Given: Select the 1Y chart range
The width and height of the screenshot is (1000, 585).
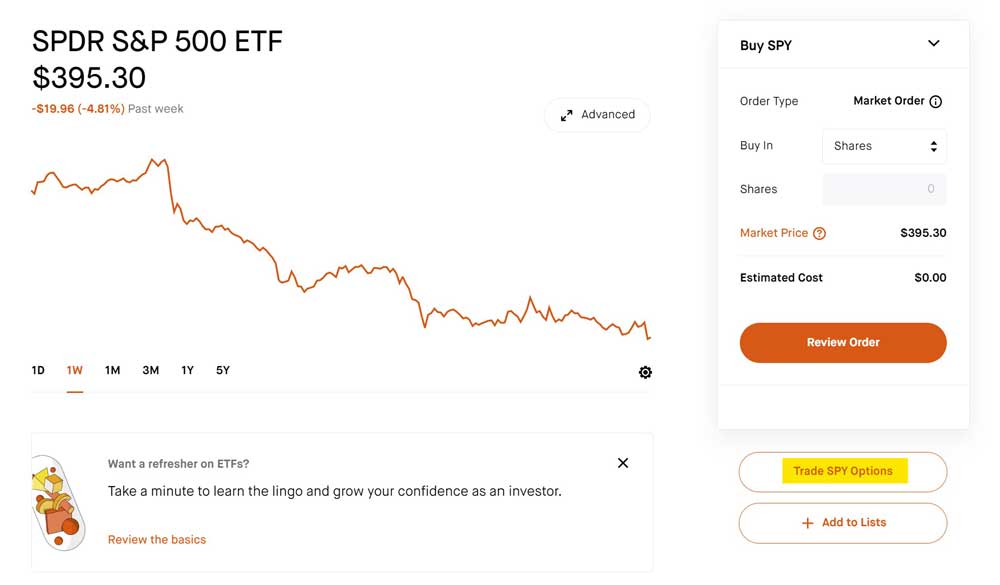Looking at the screenshot, I should click(188, 370).
